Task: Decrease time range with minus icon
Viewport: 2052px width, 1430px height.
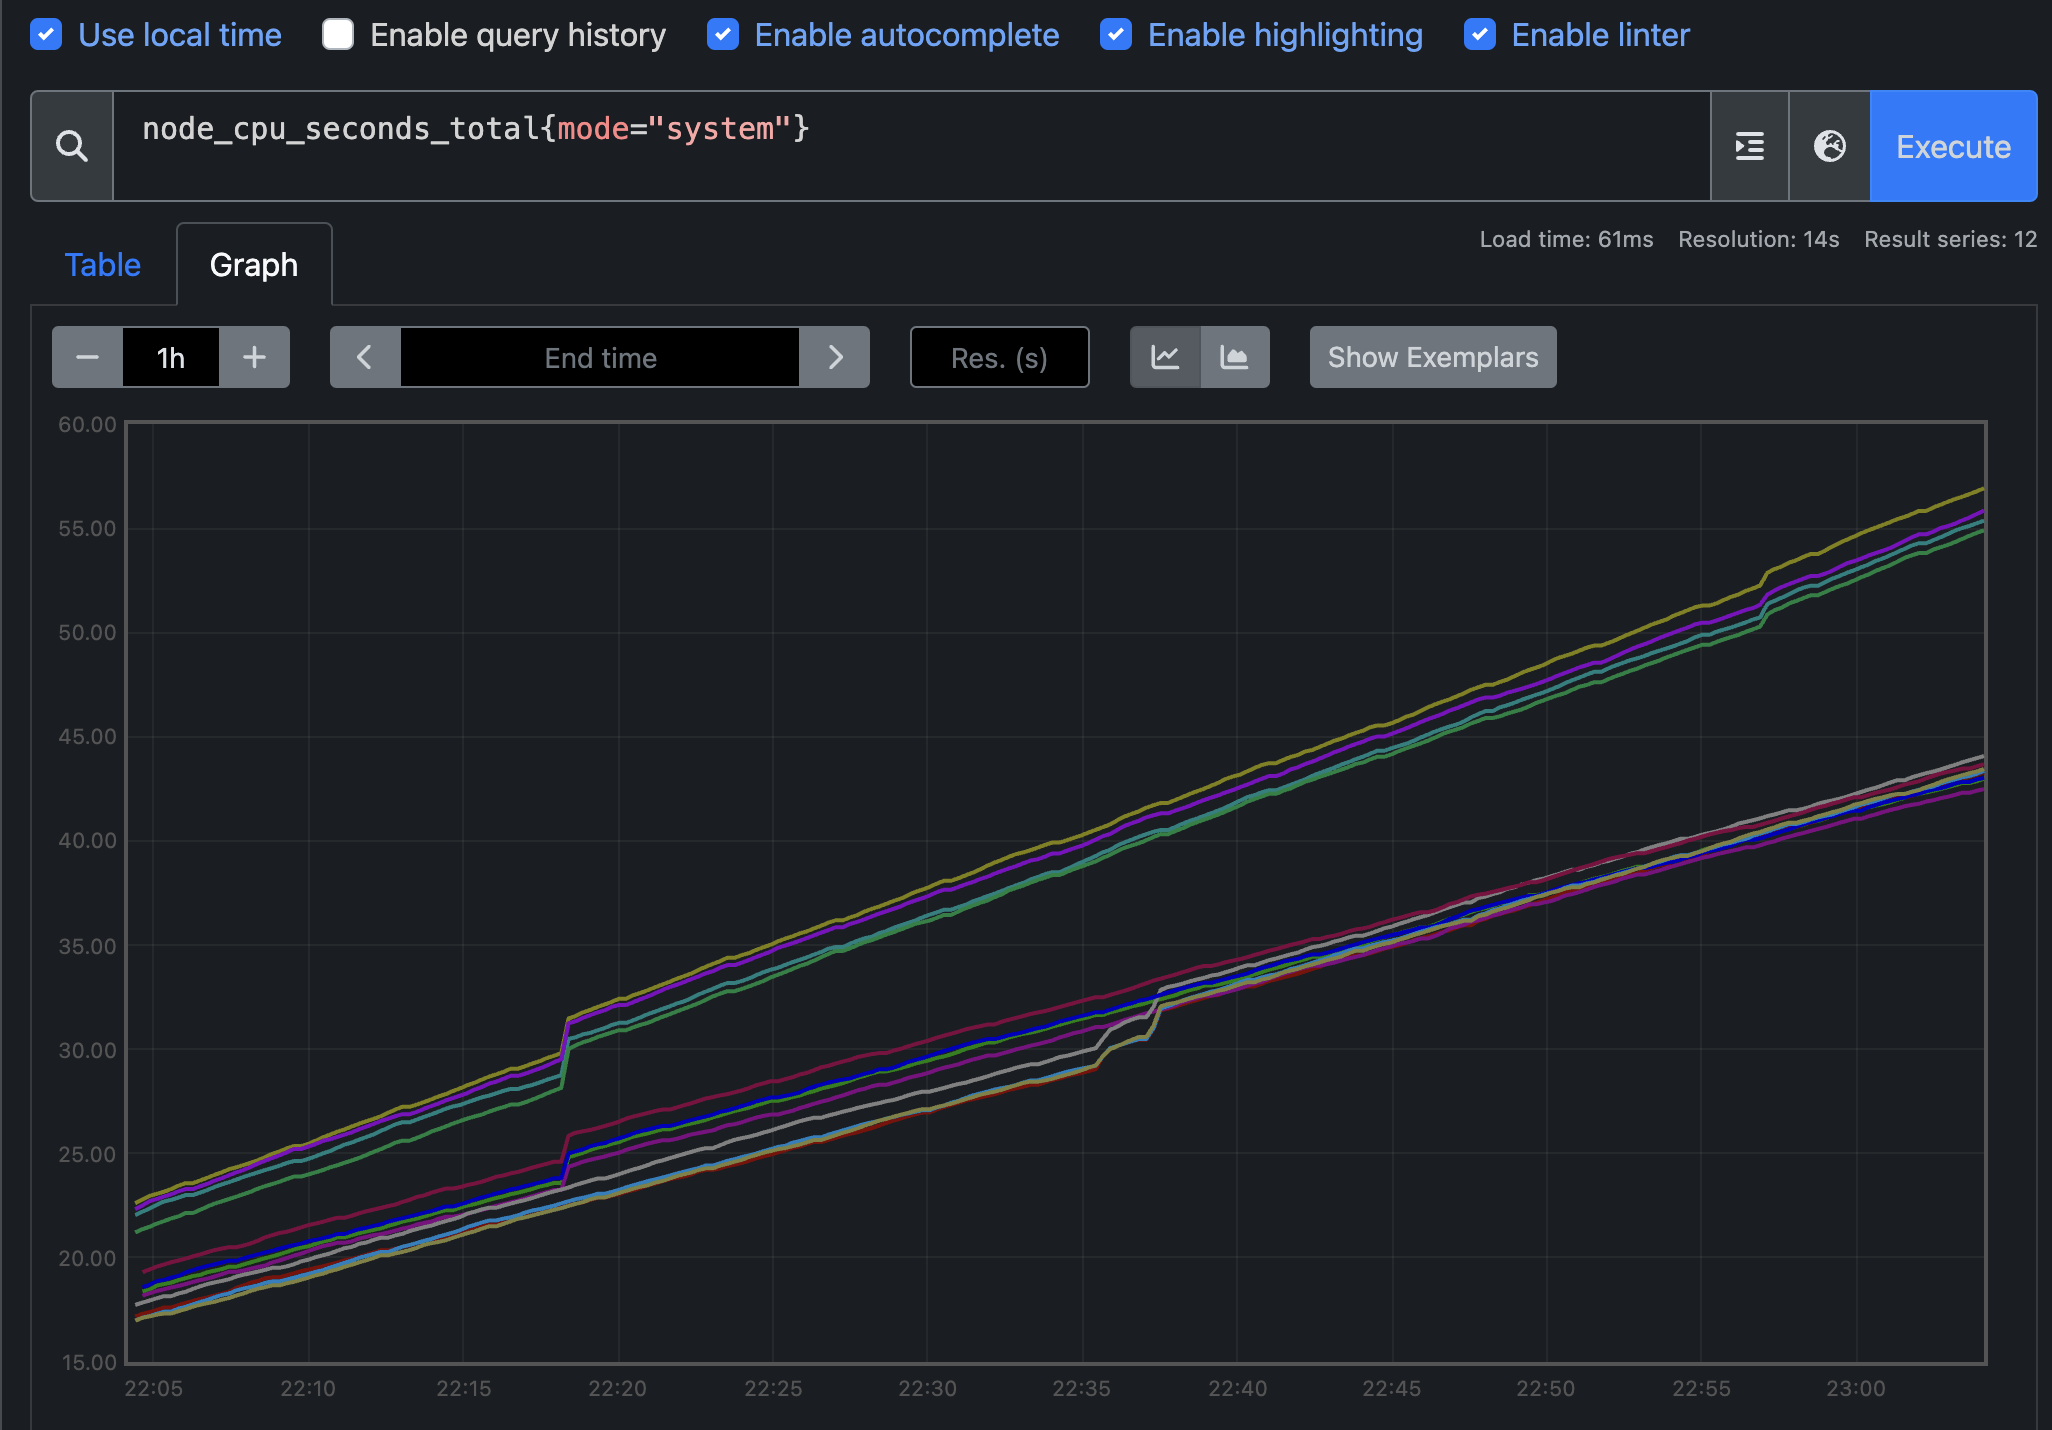Action: tap(87, 357)
